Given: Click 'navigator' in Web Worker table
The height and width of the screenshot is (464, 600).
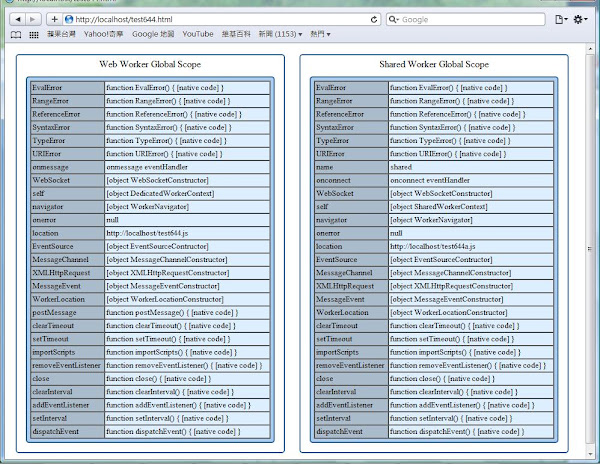Looking at the screenshot, I should [67, 207].
